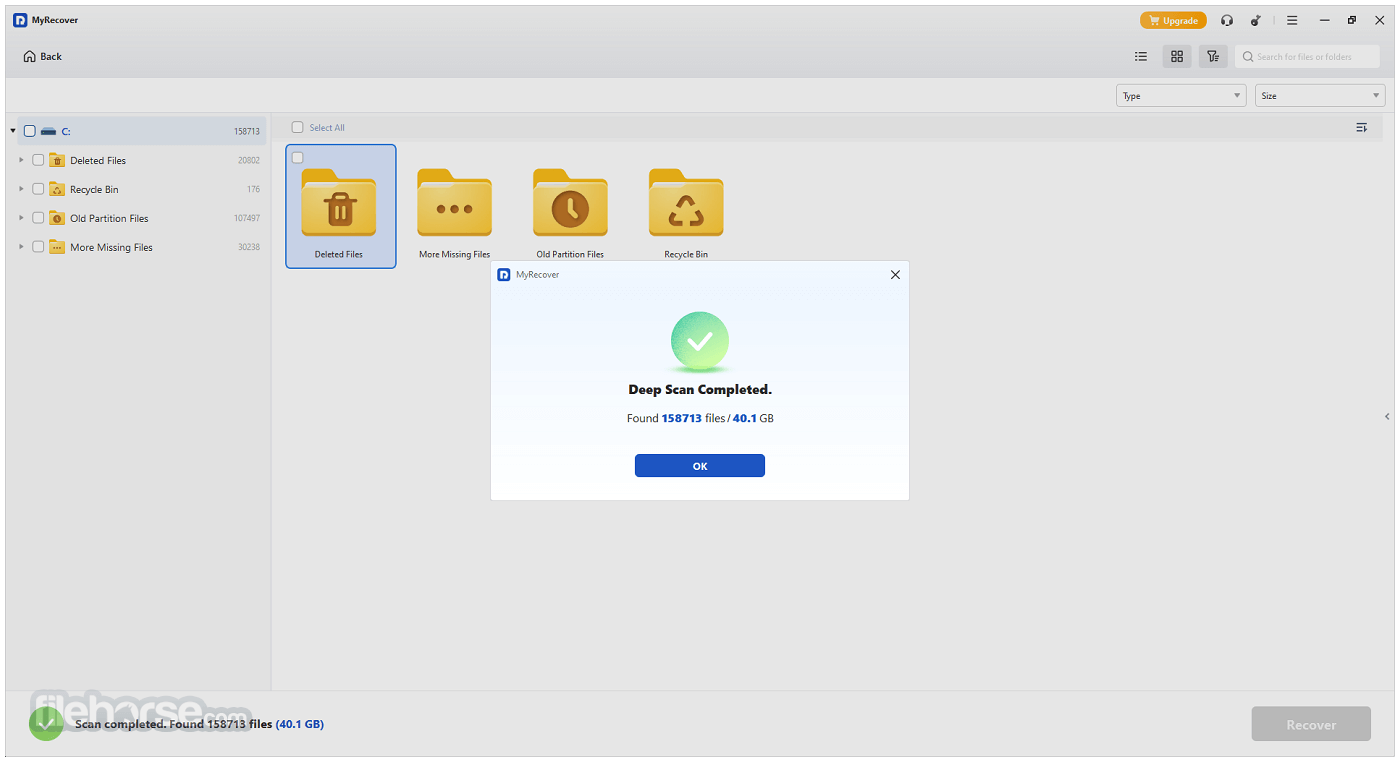Click the "Found 158713 files / 40.1 GB" dialog text
This screenshot has width=1400, height=762.
point(700,418)
